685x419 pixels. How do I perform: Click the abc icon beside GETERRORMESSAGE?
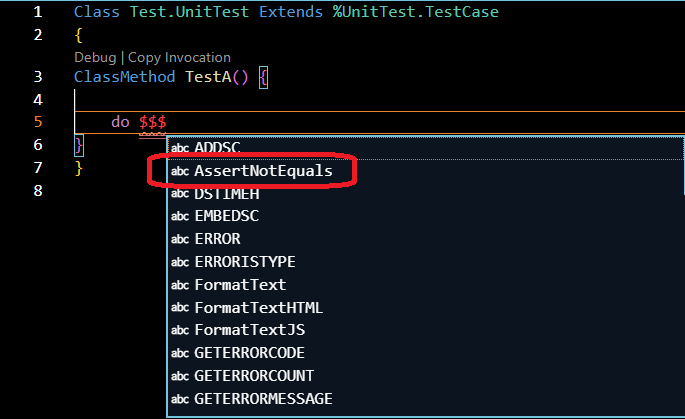tap(180, 399)
